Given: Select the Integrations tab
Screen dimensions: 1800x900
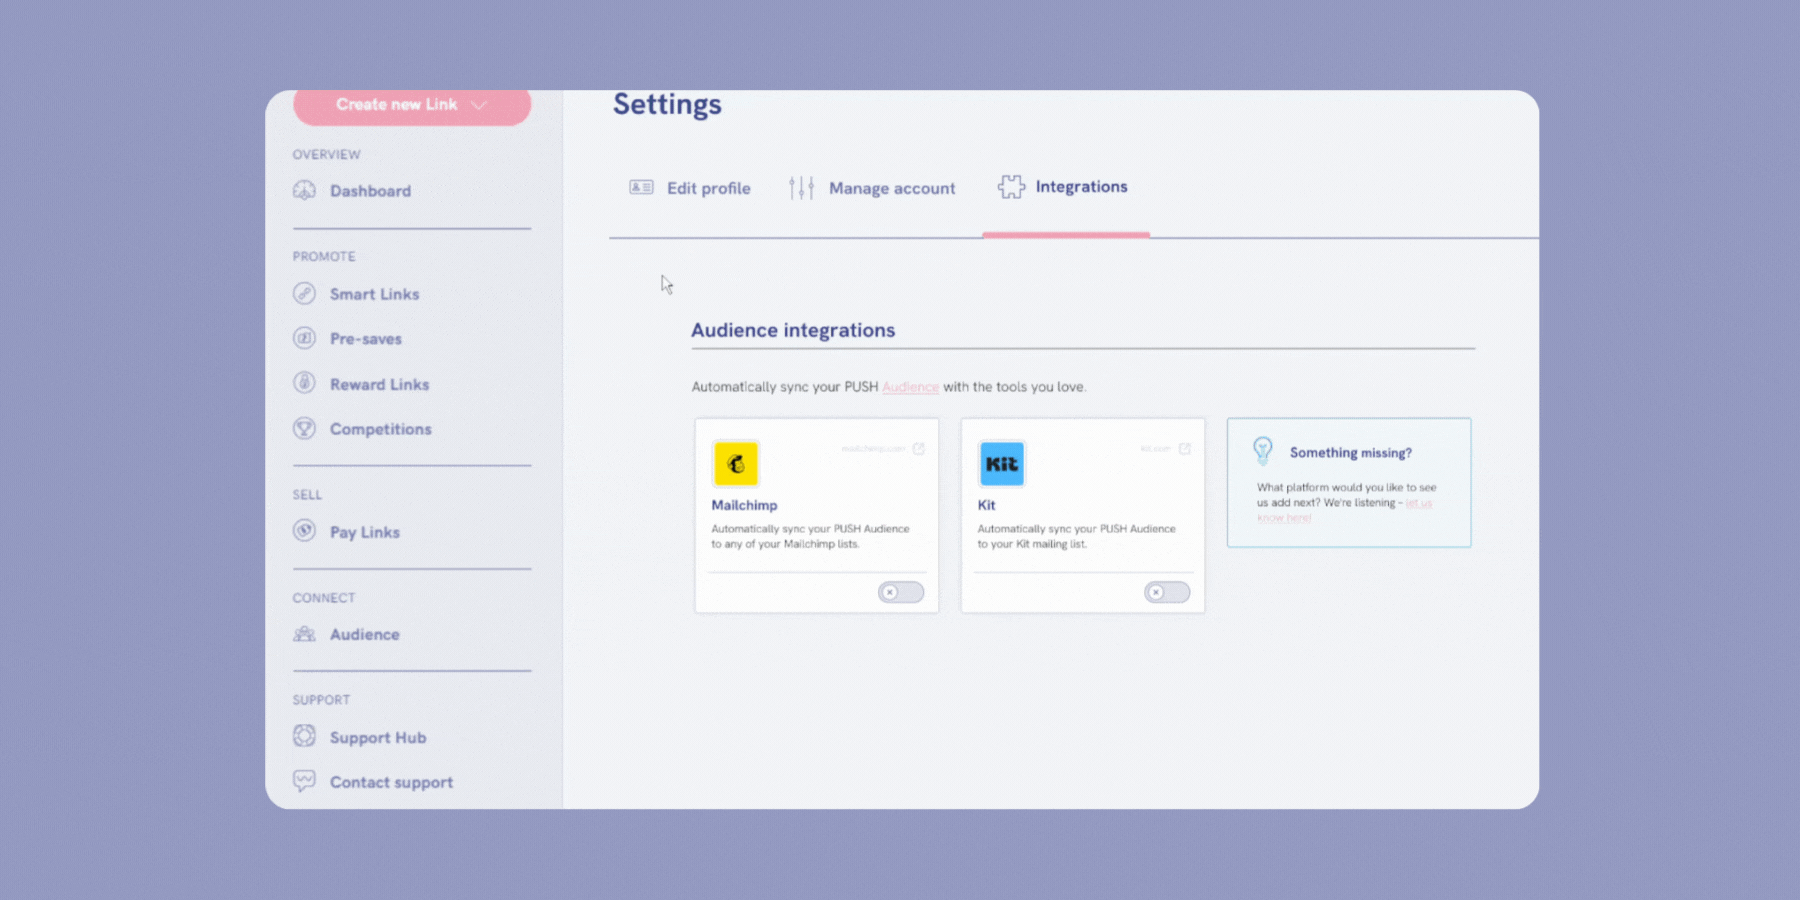Looking at the screenshot, I should pos(1063,187).
